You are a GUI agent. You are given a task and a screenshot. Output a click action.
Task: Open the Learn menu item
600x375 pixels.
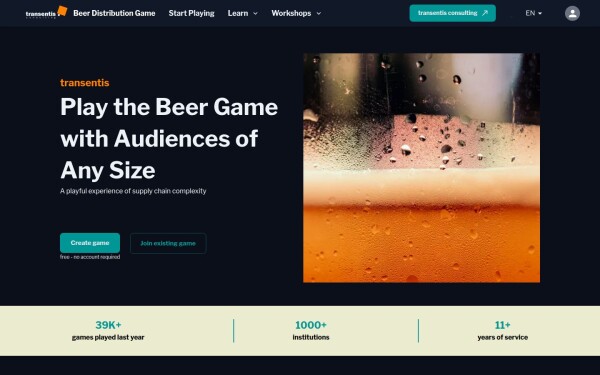(x=238, y=13)
